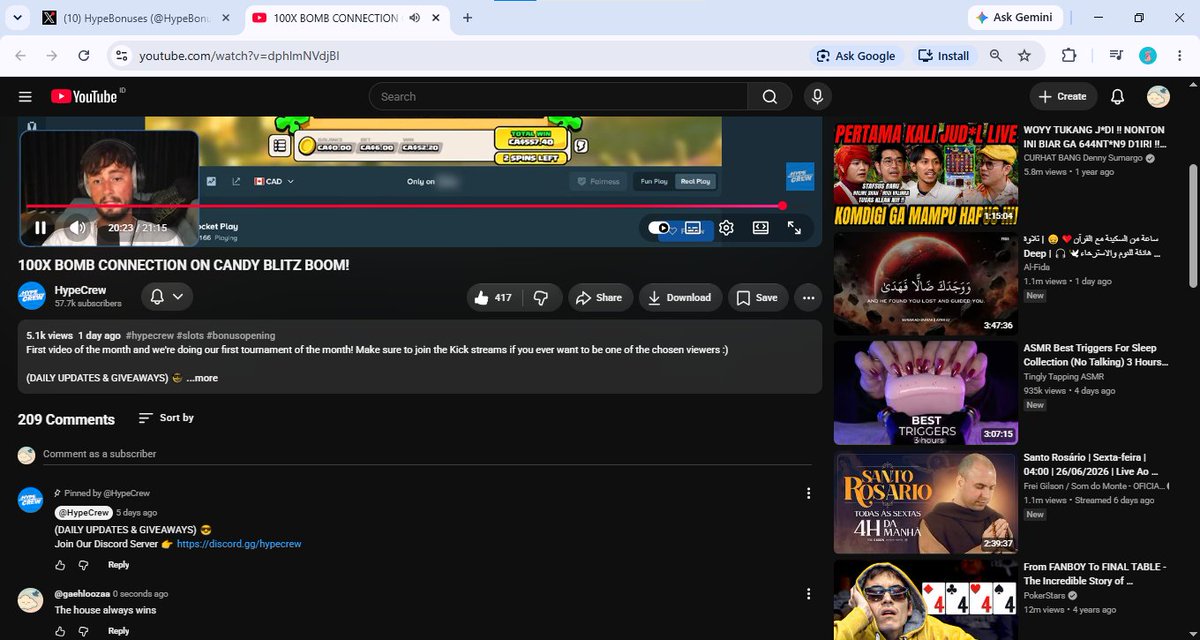
Task: Start voice search with the microphone
Action: pyautogui.click(x=817, y=96)
